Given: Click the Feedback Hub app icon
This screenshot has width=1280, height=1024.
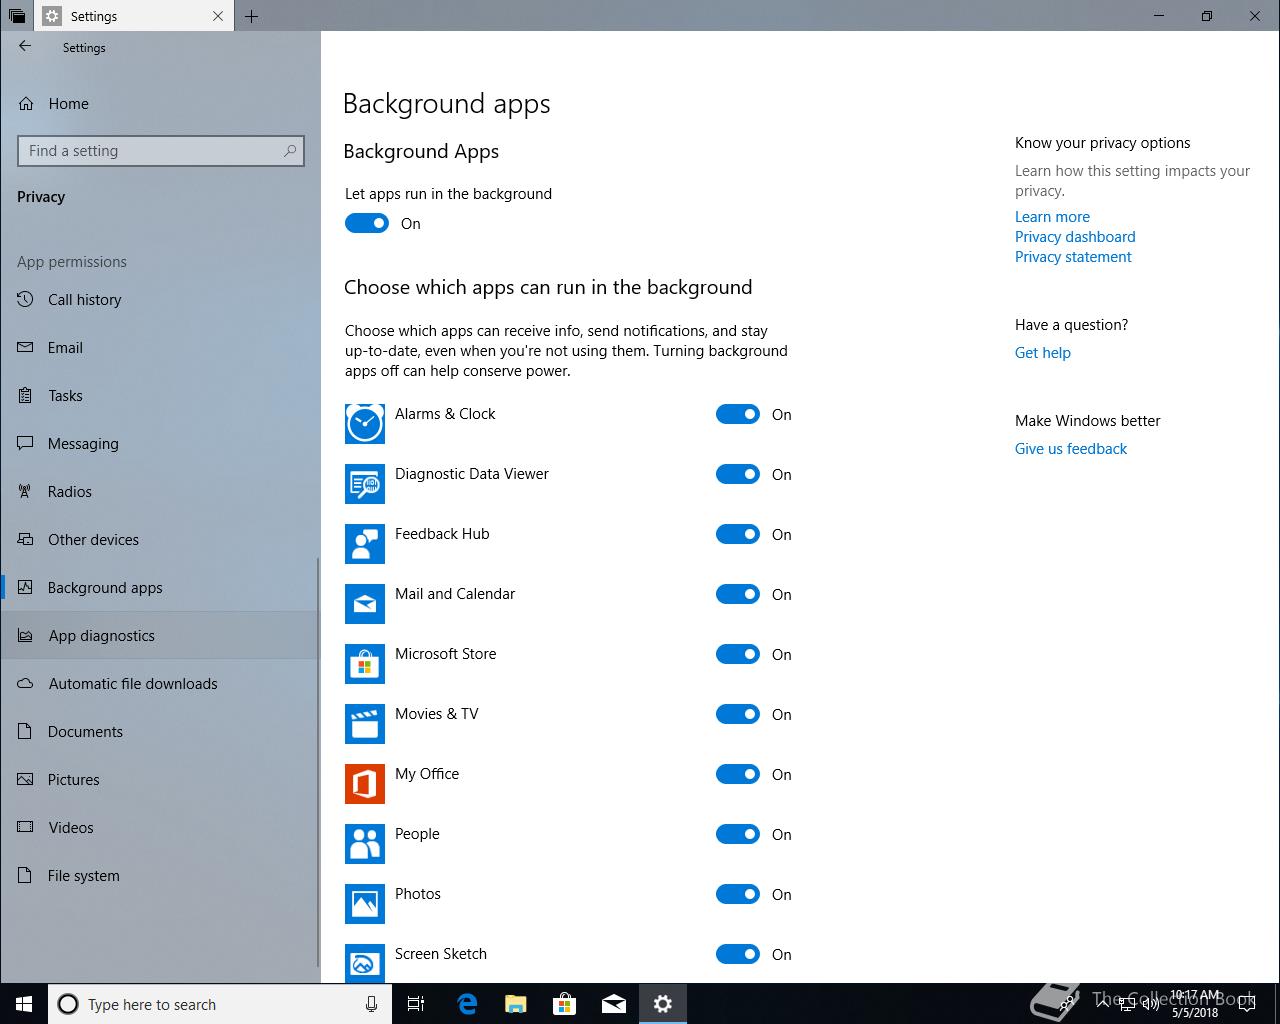Looking at the screenshot, I should pos(365,544).
